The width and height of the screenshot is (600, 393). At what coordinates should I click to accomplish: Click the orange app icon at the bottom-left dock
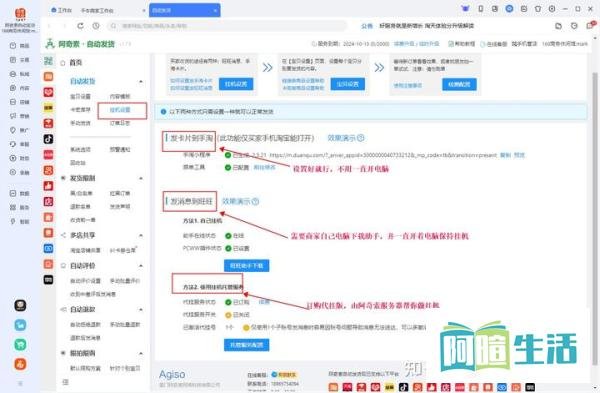click(x=20, y=364)
